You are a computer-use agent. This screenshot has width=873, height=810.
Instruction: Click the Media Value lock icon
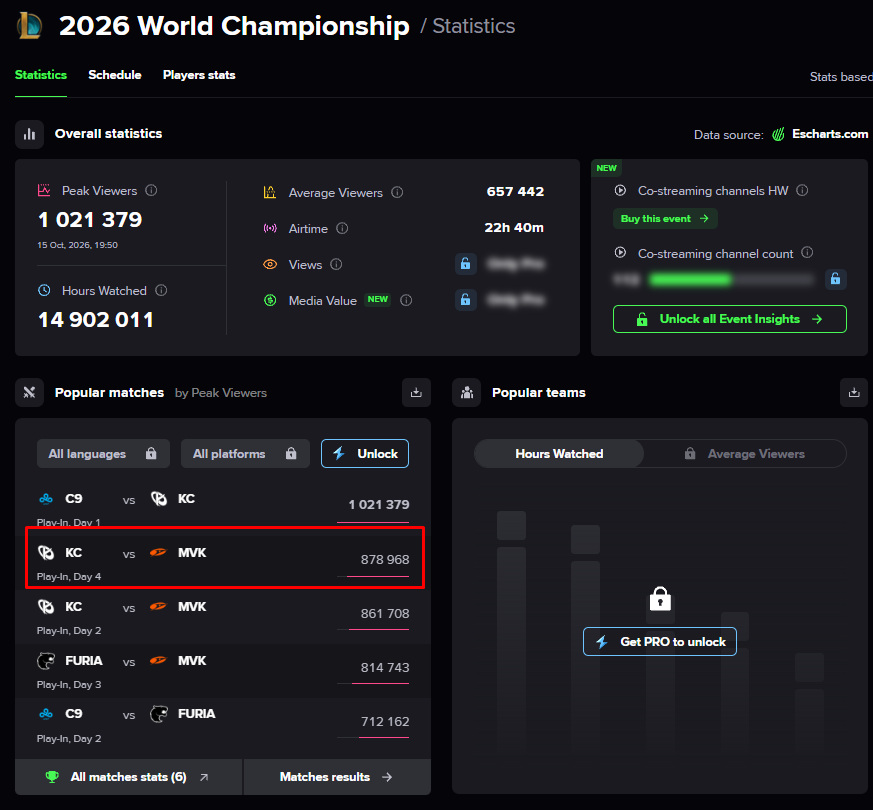pos(465,300)
